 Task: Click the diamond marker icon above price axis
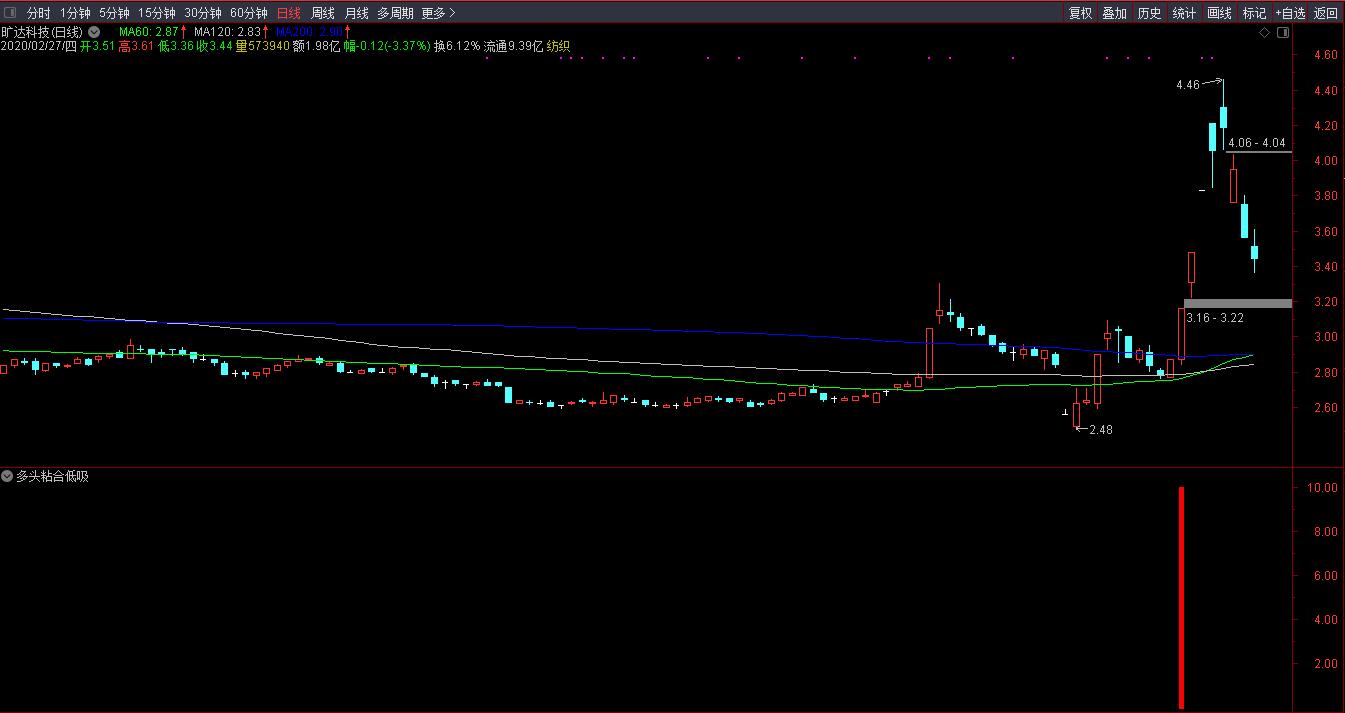1264,33
